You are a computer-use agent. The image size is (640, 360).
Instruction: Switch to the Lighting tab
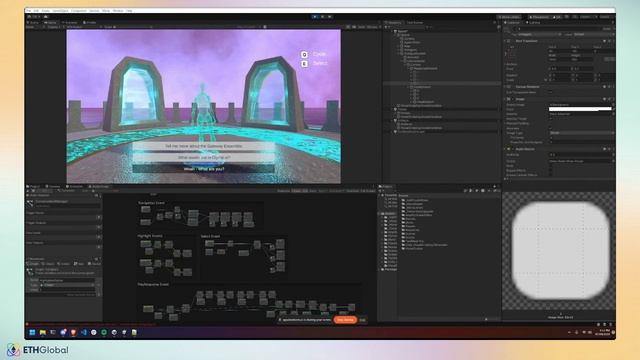pos(533,22)
